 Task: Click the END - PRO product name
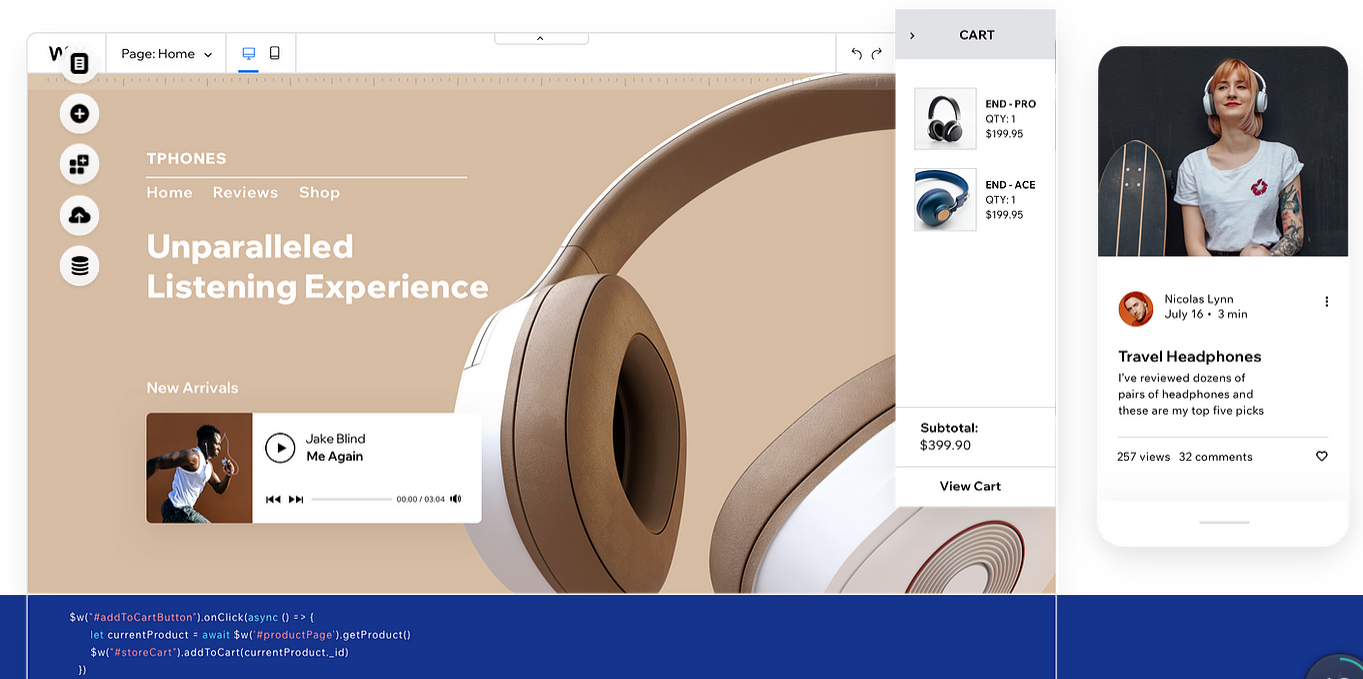click(1010, 104)
